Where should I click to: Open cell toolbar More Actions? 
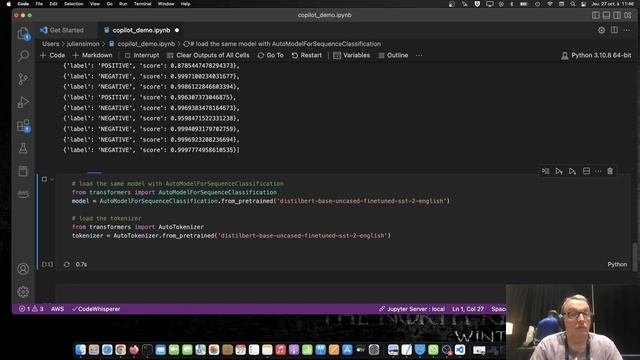click(x=598, y=171)
